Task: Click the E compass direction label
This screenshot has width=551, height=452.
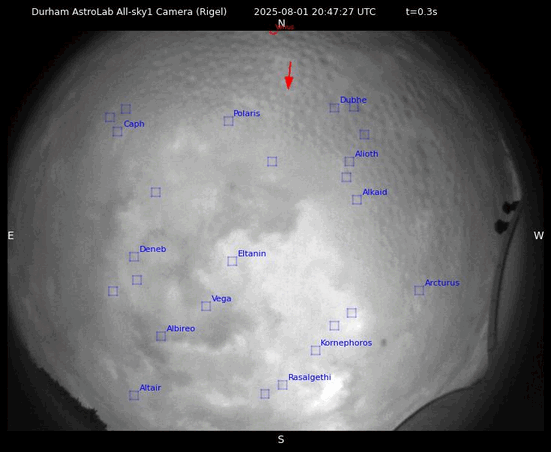Action: pyautogui.click(x=11, y=235)
